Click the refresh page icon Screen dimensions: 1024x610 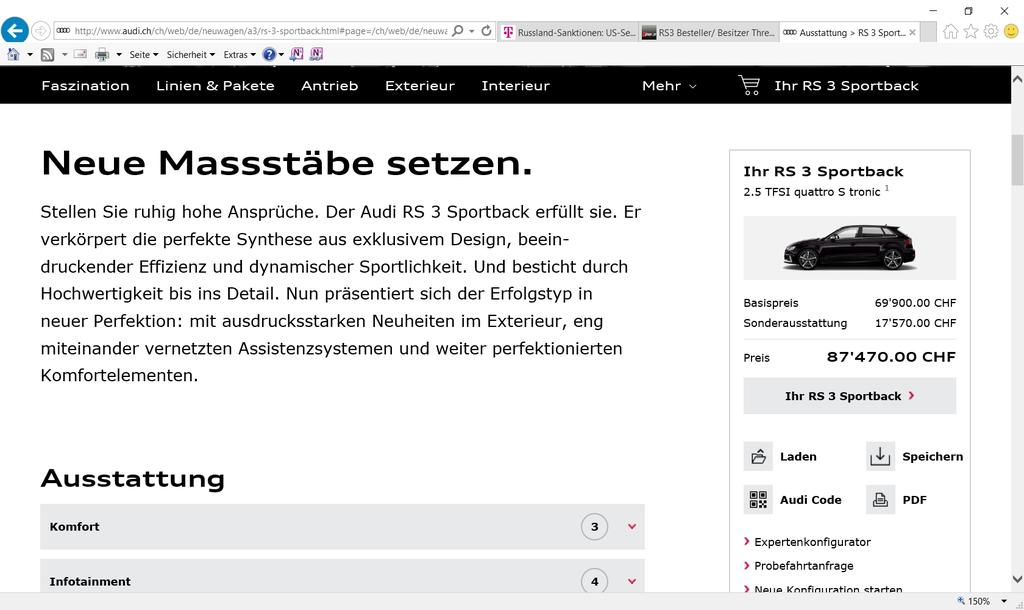coord(487,31)
